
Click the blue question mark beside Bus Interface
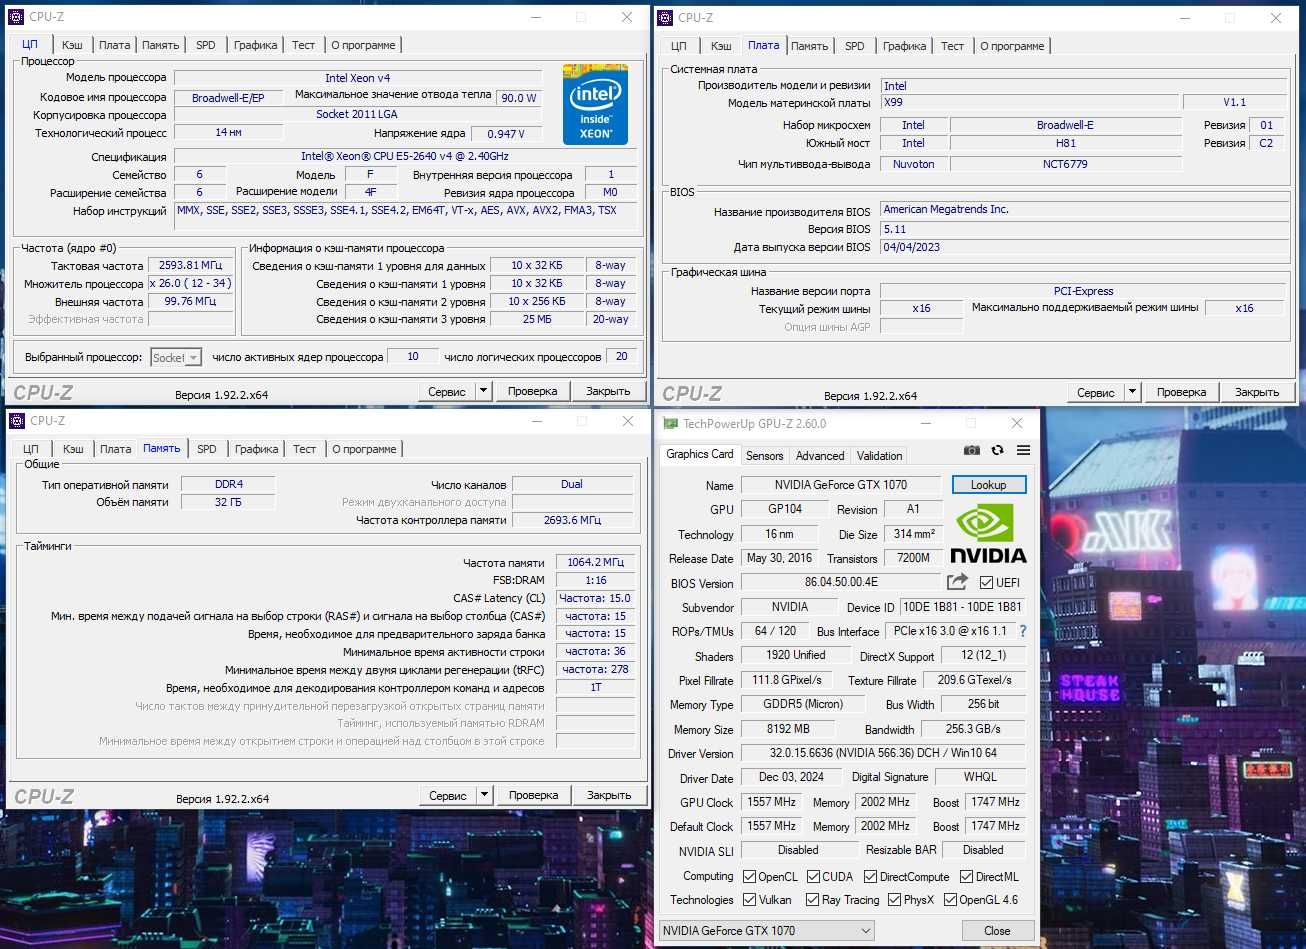[1022, 631]
